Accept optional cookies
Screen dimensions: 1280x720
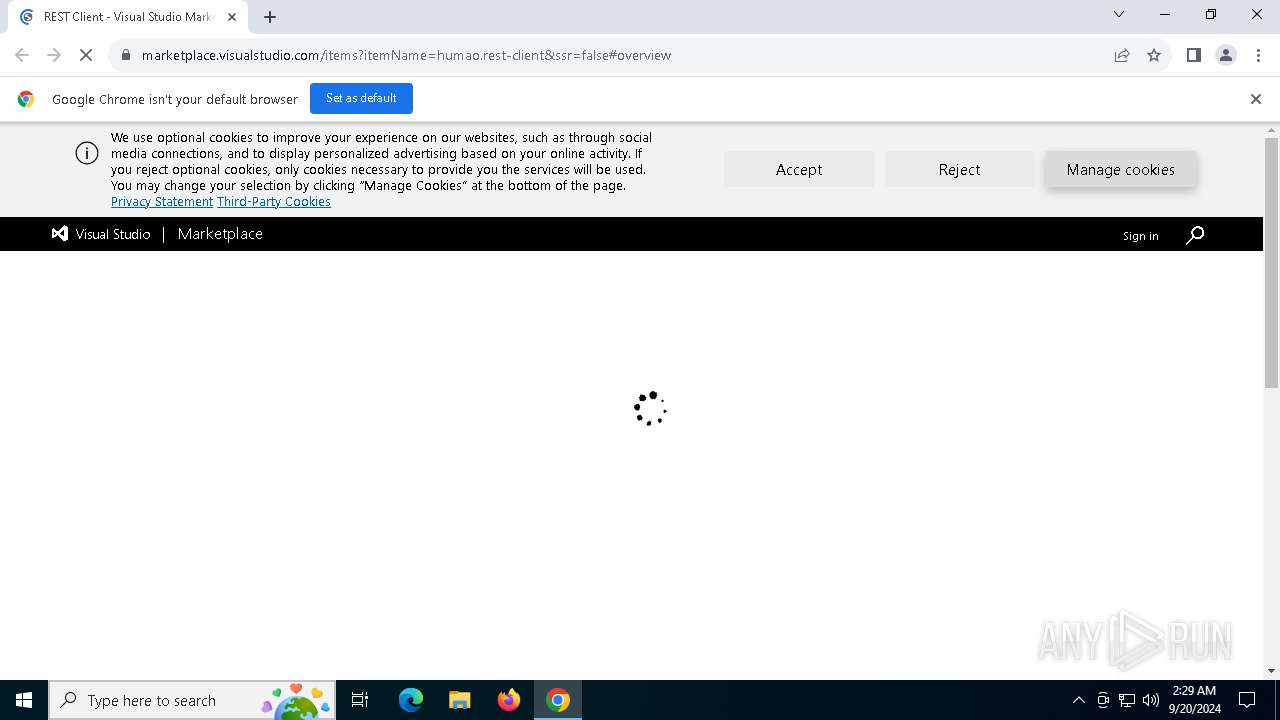click(x=799, y=169)
